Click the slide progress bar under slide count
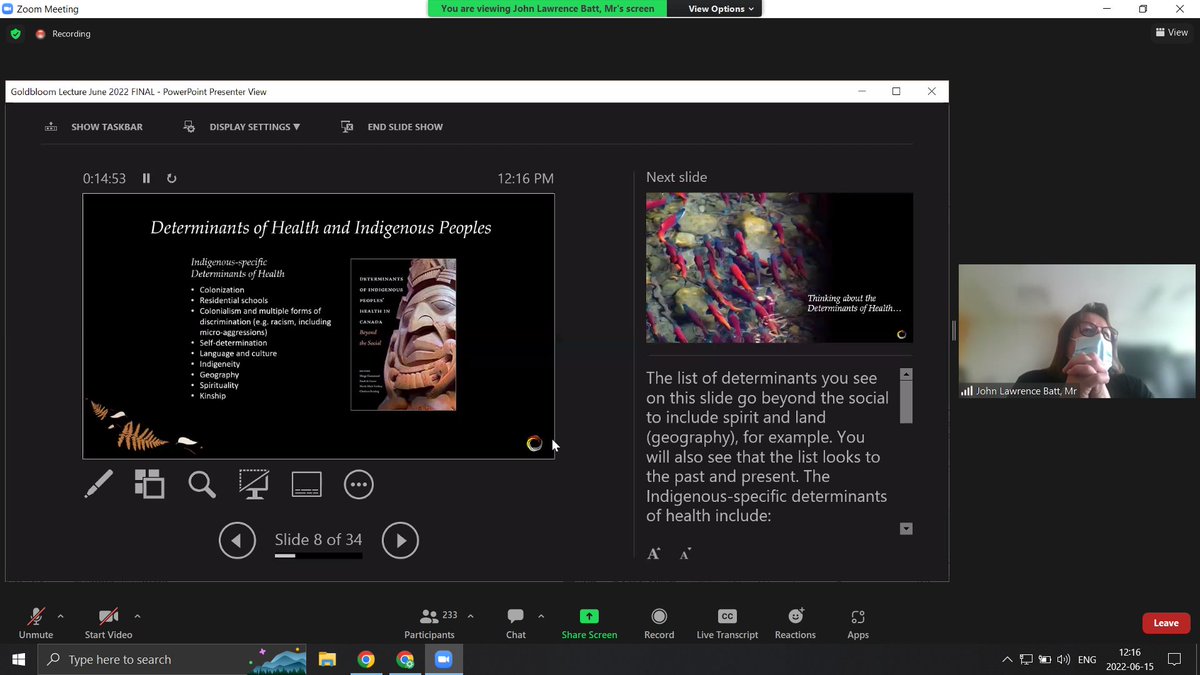 tap(318, 555)
